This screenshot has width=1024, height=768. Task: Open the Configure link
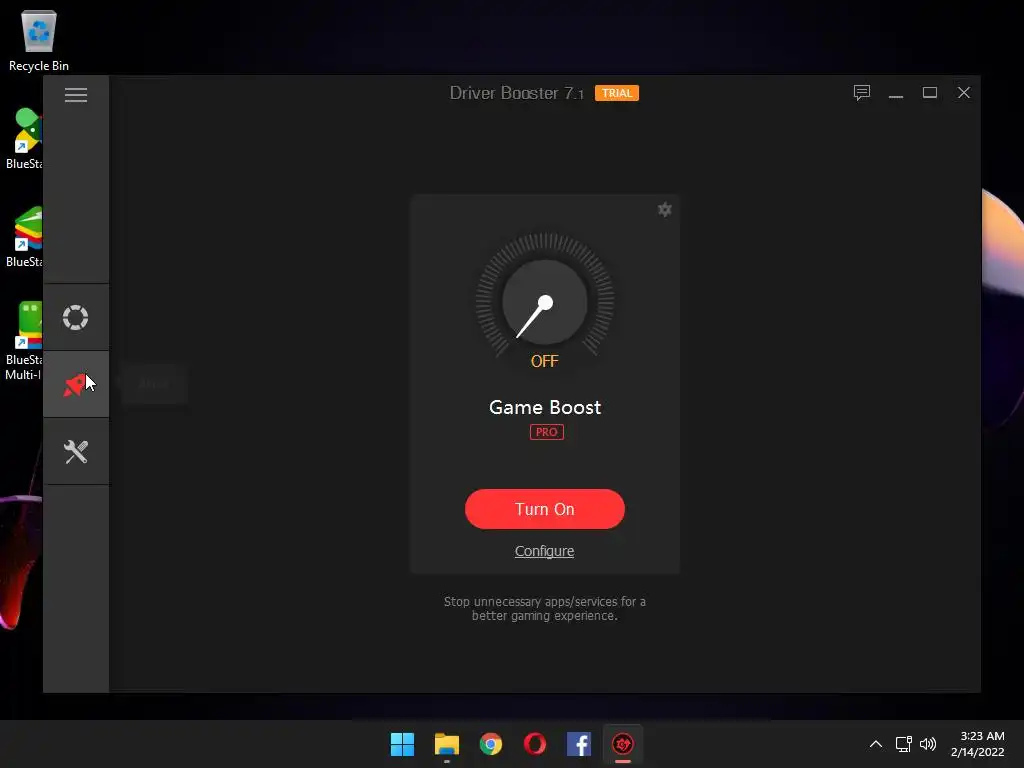coord(545,551)
